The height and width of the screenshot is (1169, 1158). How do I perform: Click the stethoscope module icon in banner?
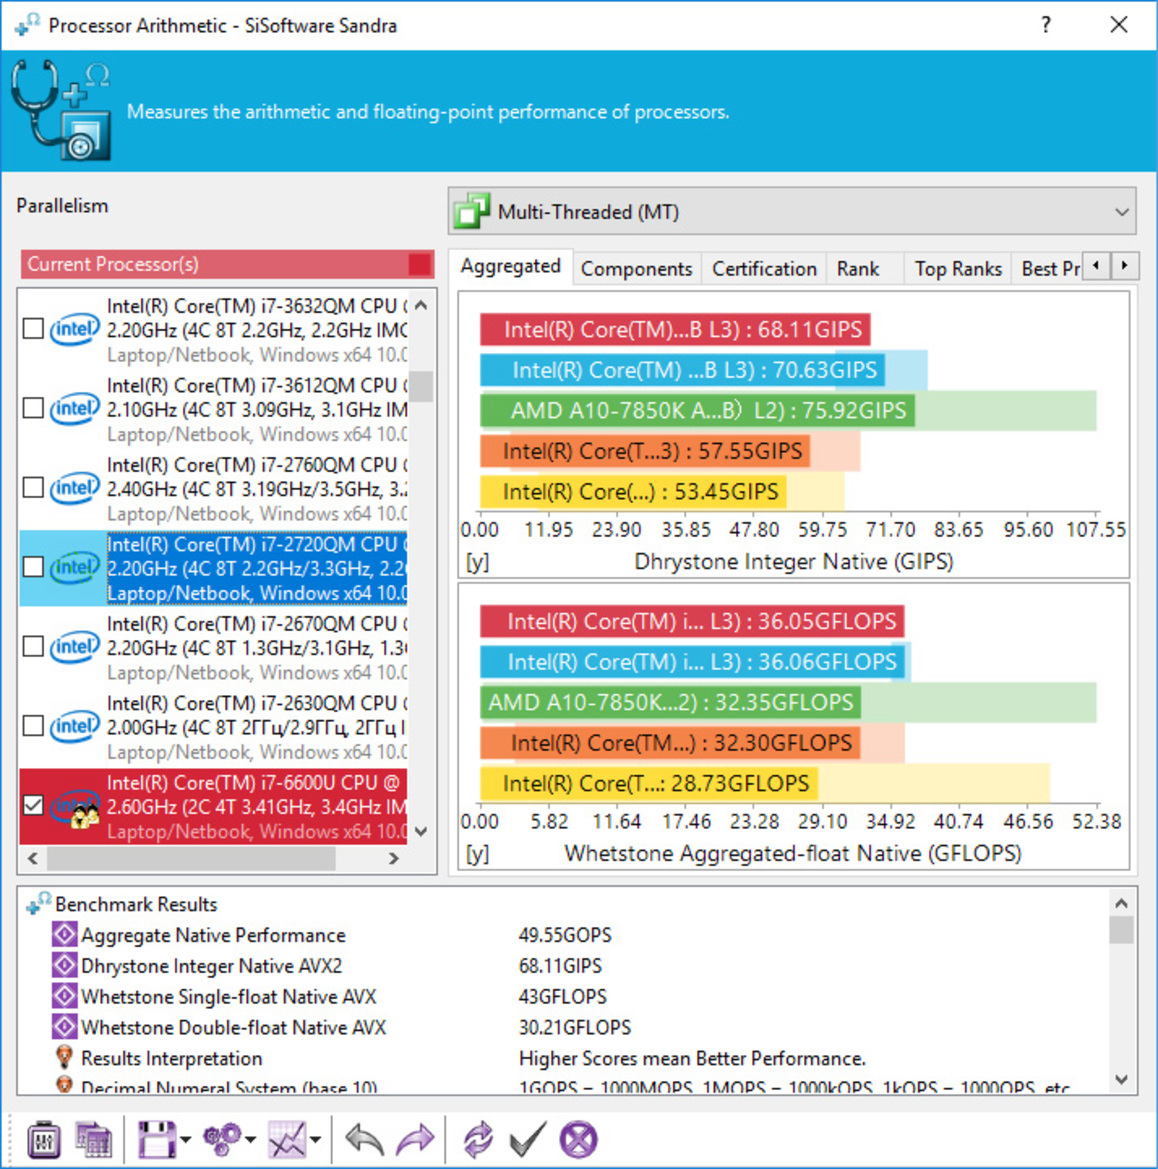[61, 110]
